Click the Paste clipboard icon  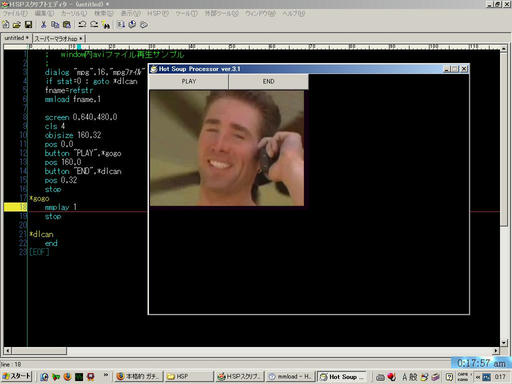(x=67, y=24)
